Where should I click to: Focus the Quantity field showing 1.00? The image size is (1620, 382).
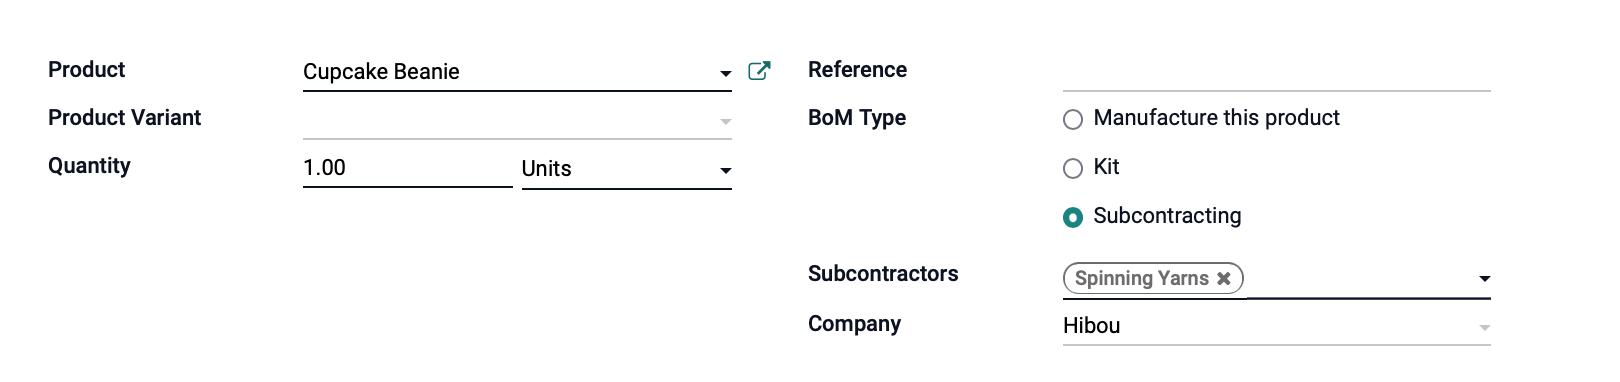(x=408, y=168)
